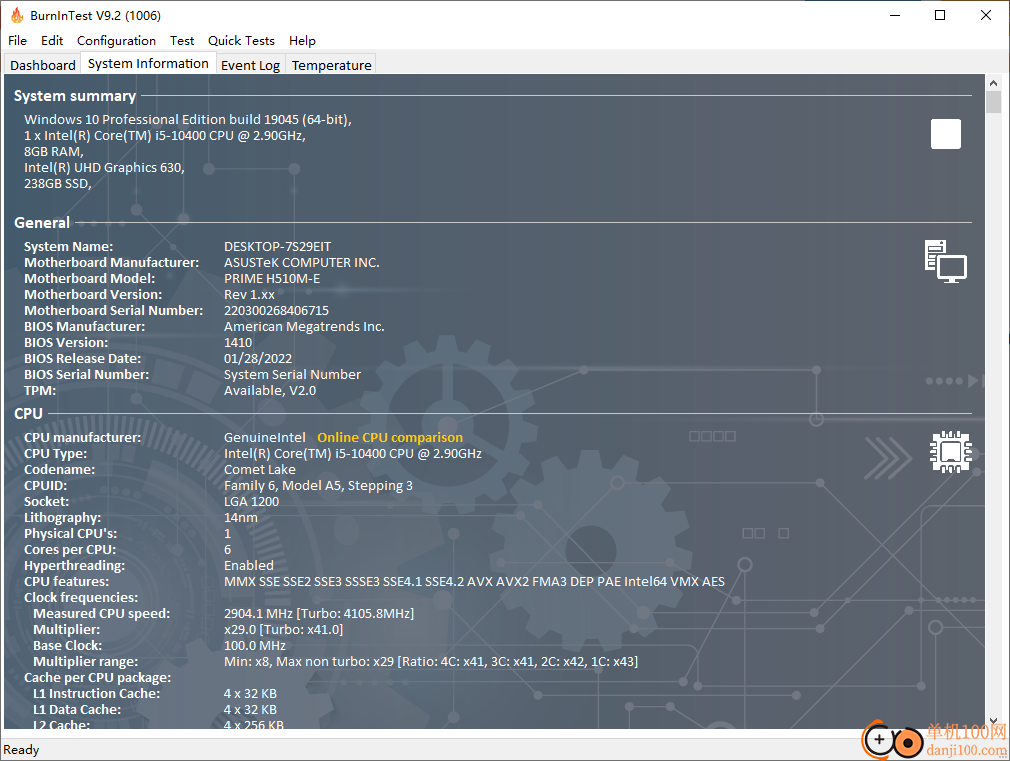
Task: Click the Multiplier range value row
Action: click(431, 662)
